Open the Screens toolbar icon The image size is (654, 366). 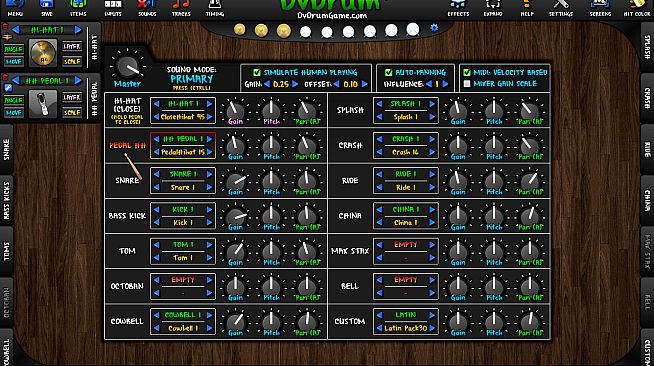(x=600, y=8)
